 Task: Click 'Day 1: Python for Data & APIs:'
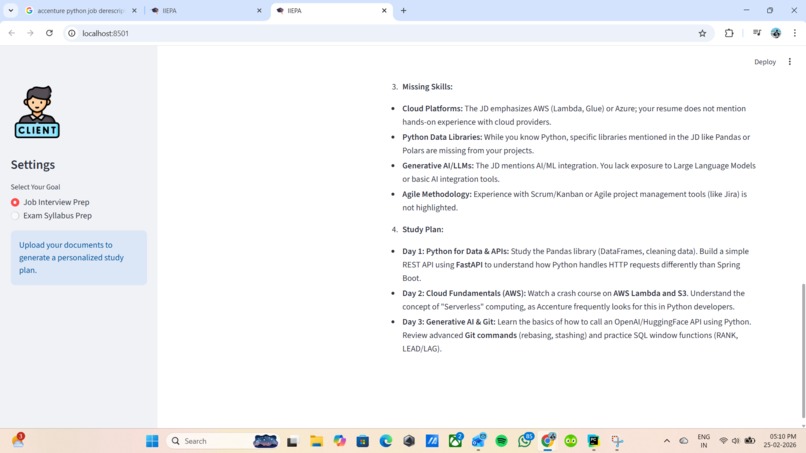(455, 251)
